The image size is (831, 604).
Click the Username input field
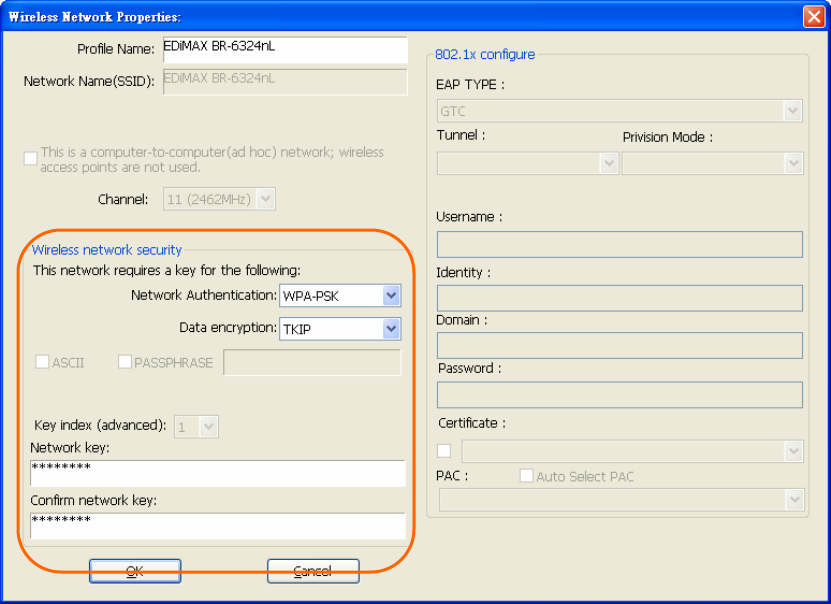[620, 244]
